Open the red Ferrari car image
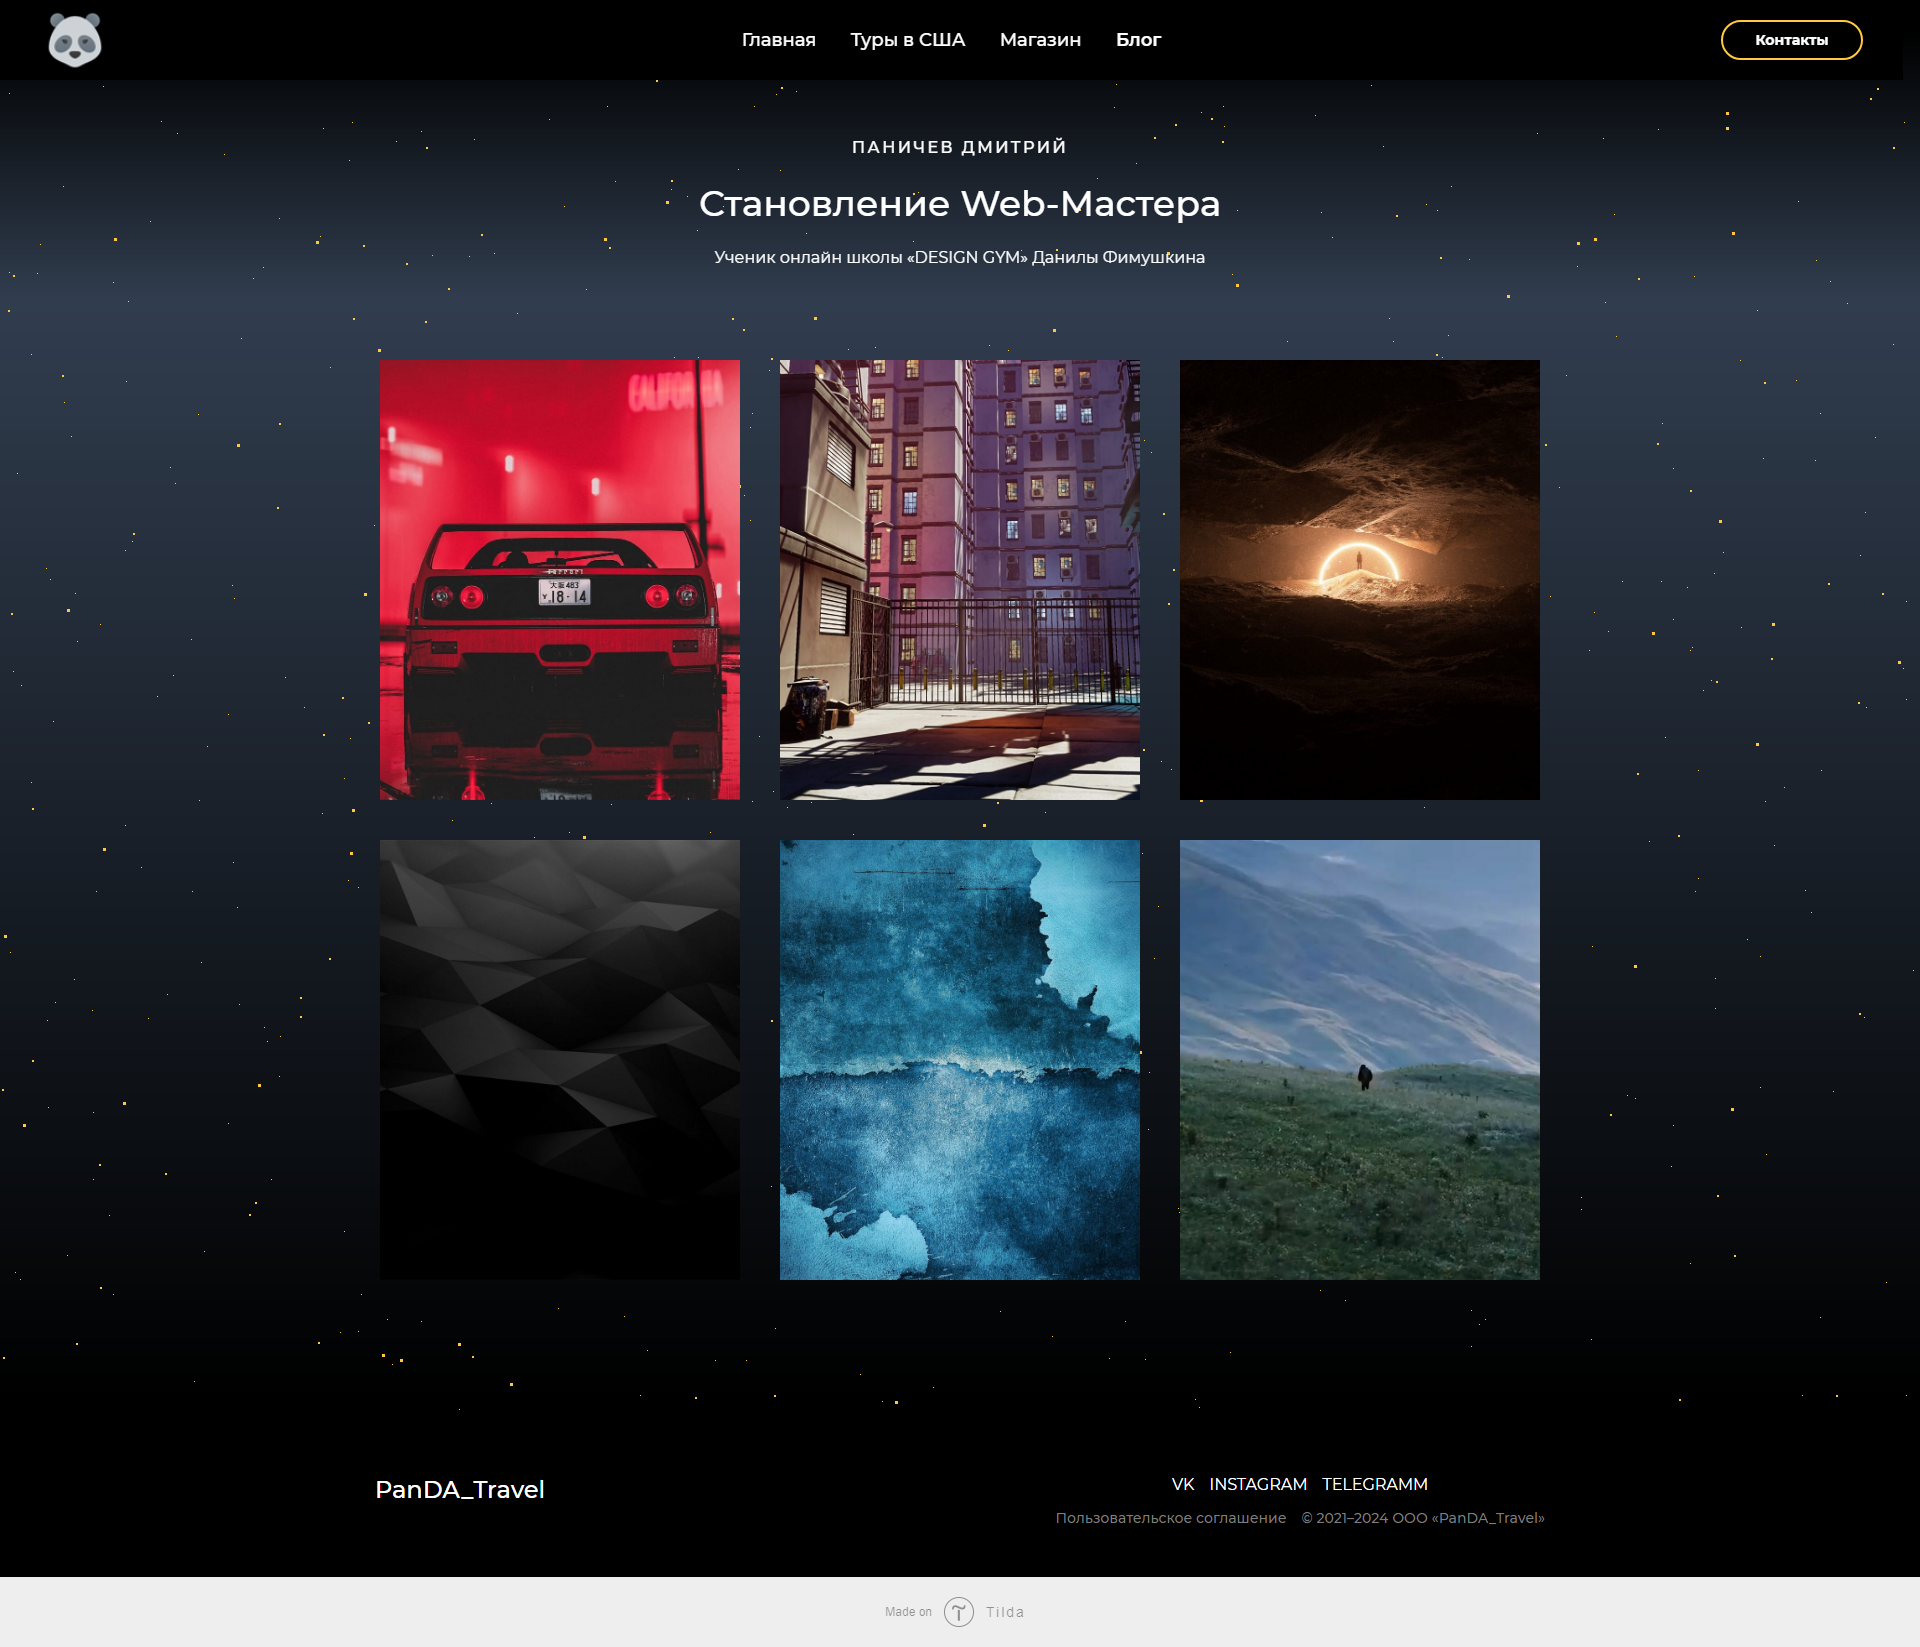The width and height of the screenshot is (1920, 1647). pos(560,580)
